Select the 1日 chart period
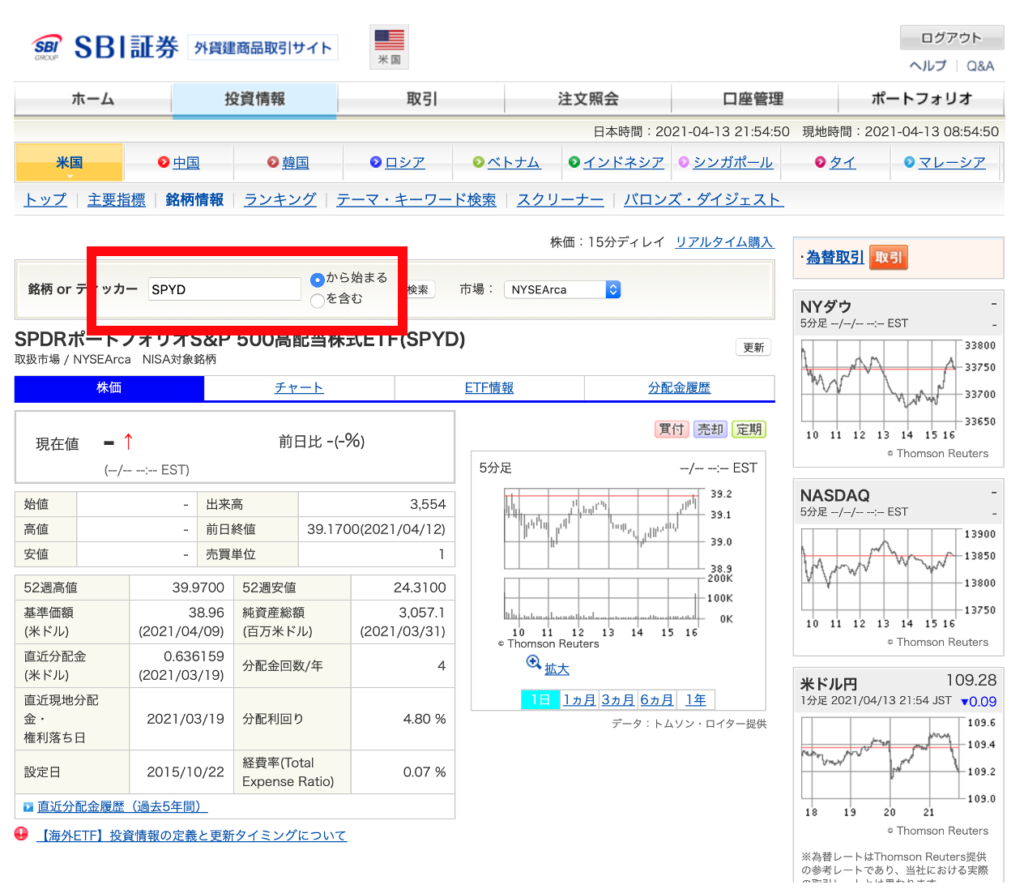1024x889 pixels. click(541, 700)
